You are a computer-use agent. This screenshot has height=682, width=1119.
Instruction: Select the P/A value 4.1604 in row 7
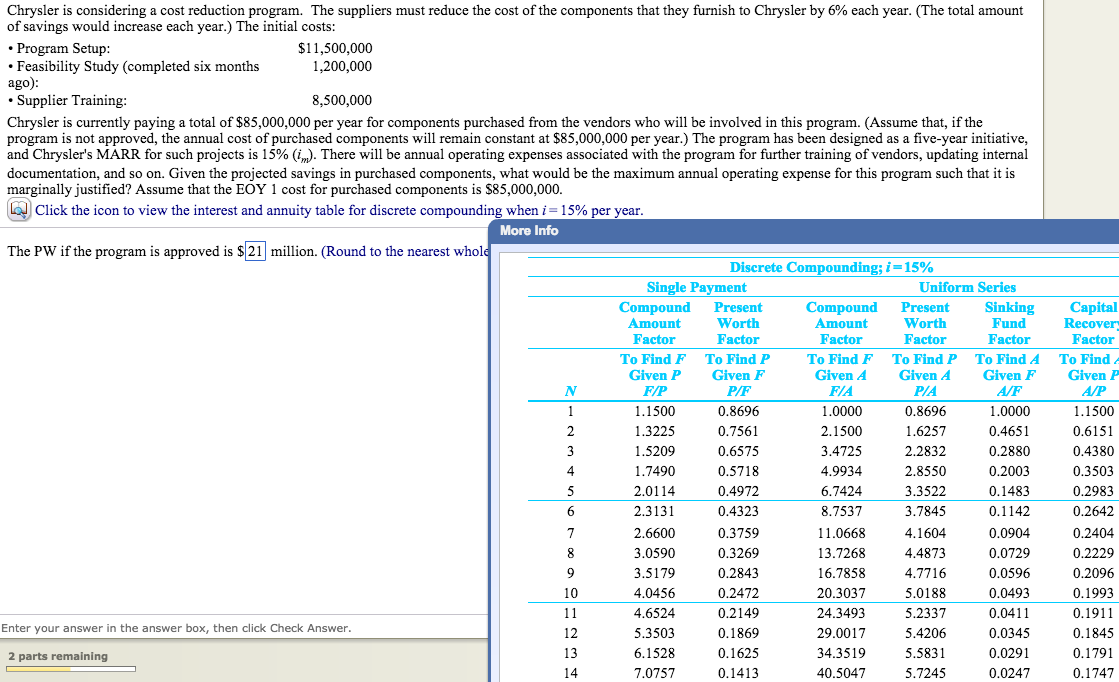coord(925,533)
